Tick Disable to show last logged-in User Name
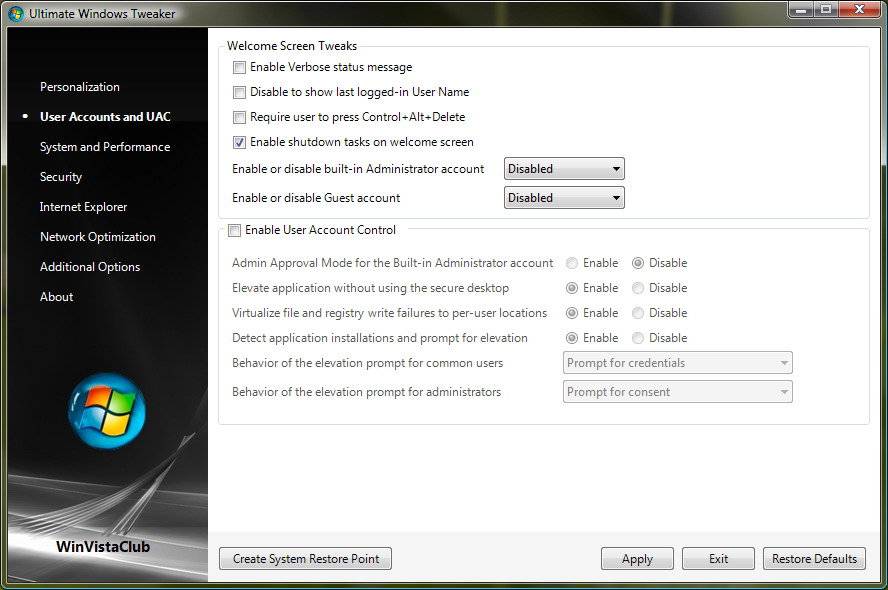 pyautogui.click(x=239, y=92)
